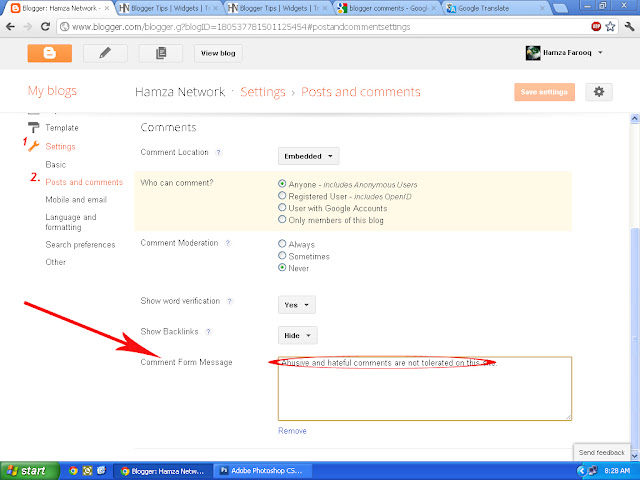Open Chrome's wrench menu icon

[629, 27]
